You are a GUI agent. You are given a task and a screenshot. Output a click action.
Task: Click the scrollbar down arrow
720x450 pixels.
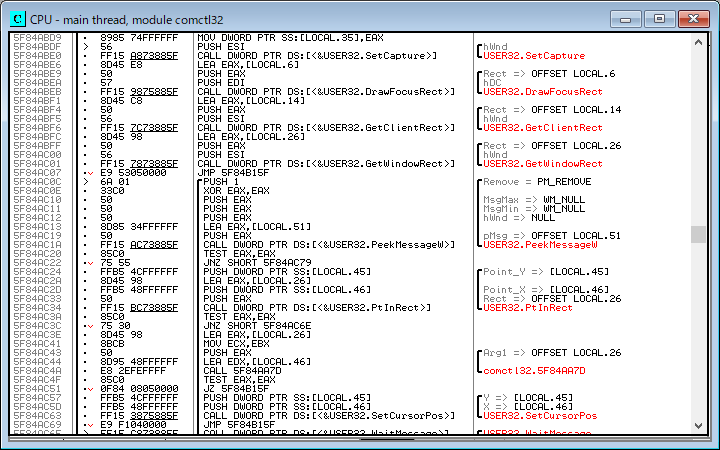click(698, 426)
